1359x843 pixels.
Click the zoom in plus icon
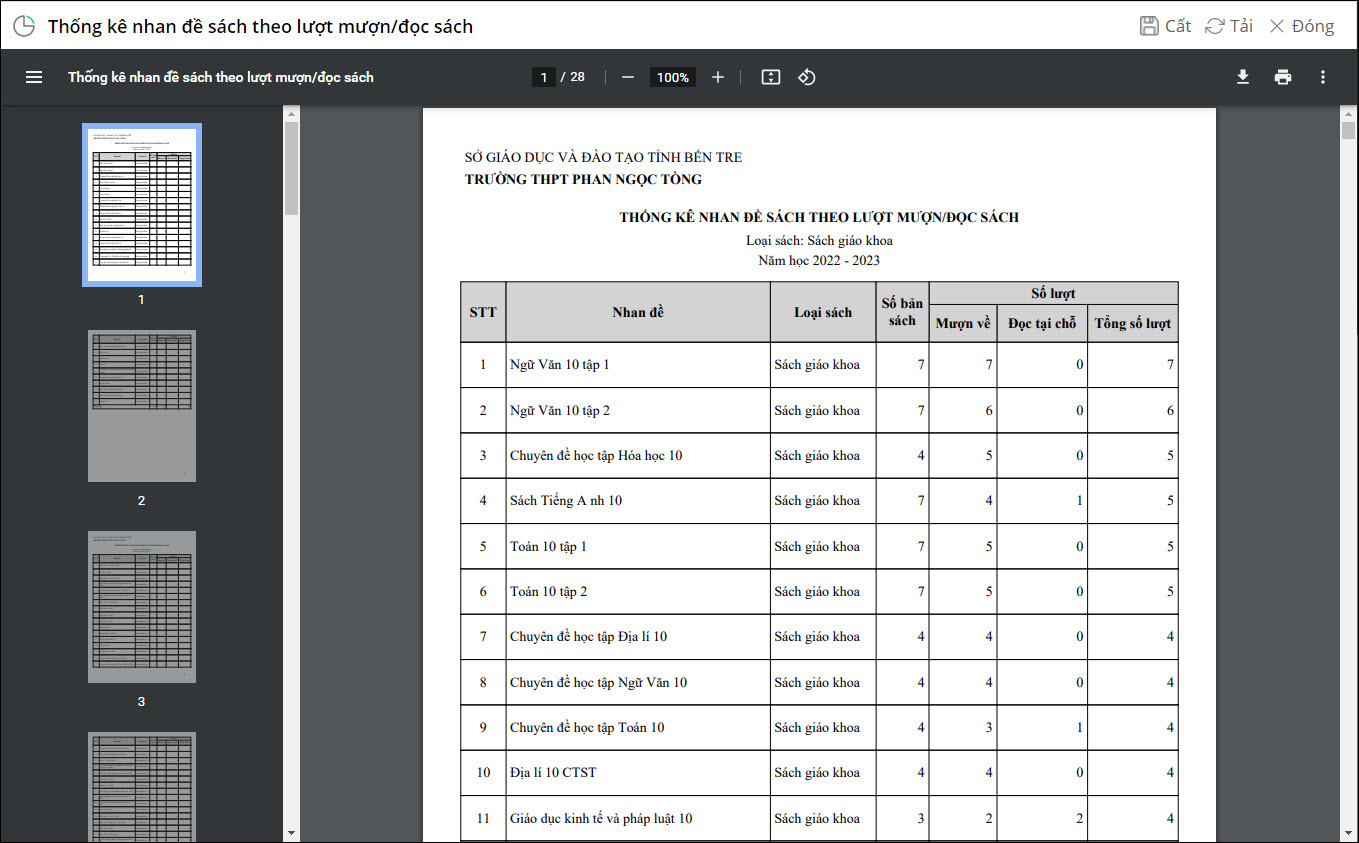[717, 77]
